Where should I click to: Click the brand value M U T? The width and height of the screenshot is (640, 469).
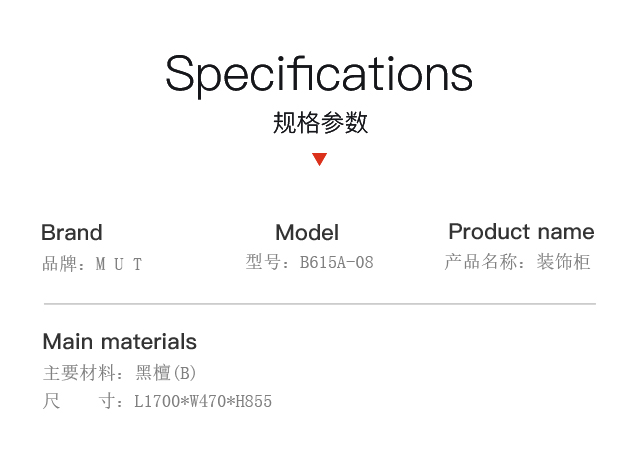click(x=119, y=264)
